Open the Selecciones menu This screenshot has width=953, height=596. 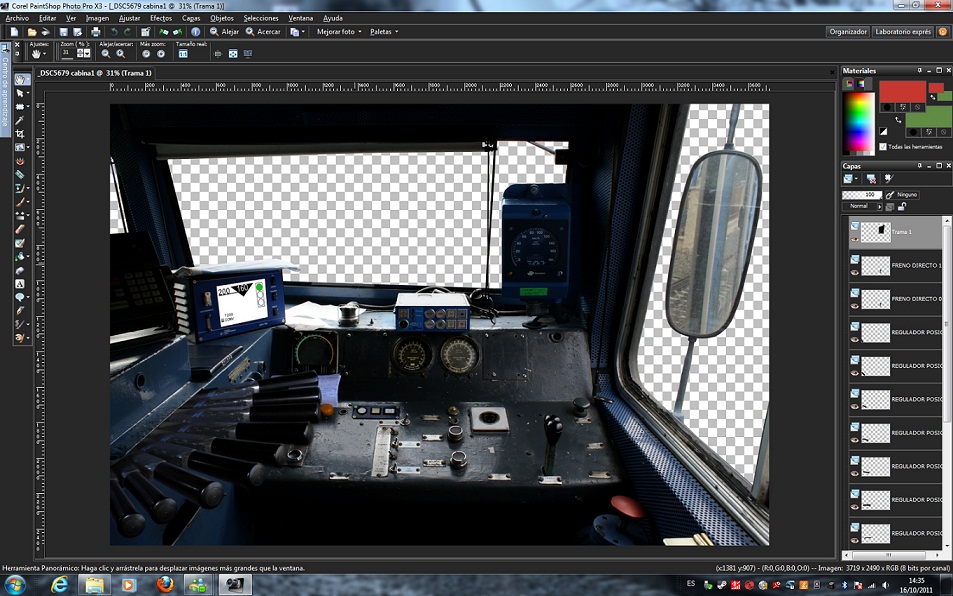coord(261,18)
